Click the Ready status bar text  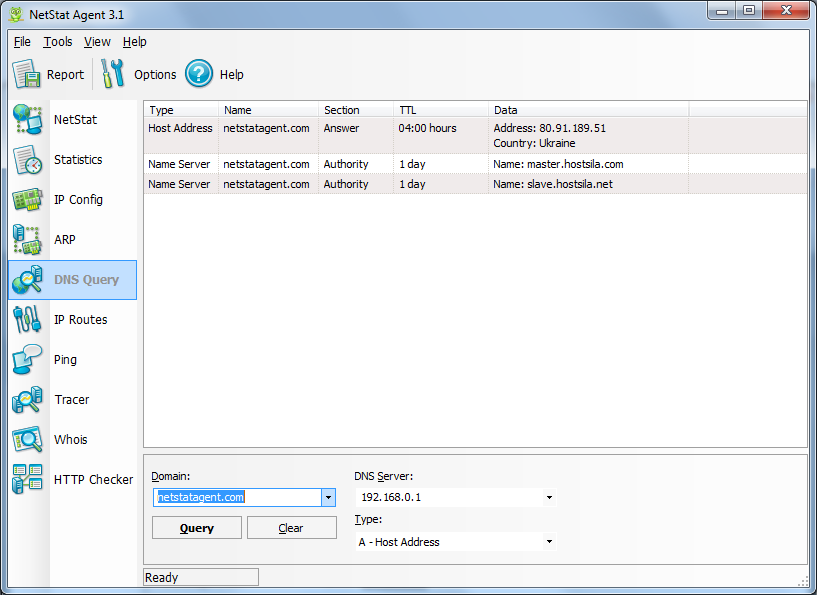coord(162,577)
